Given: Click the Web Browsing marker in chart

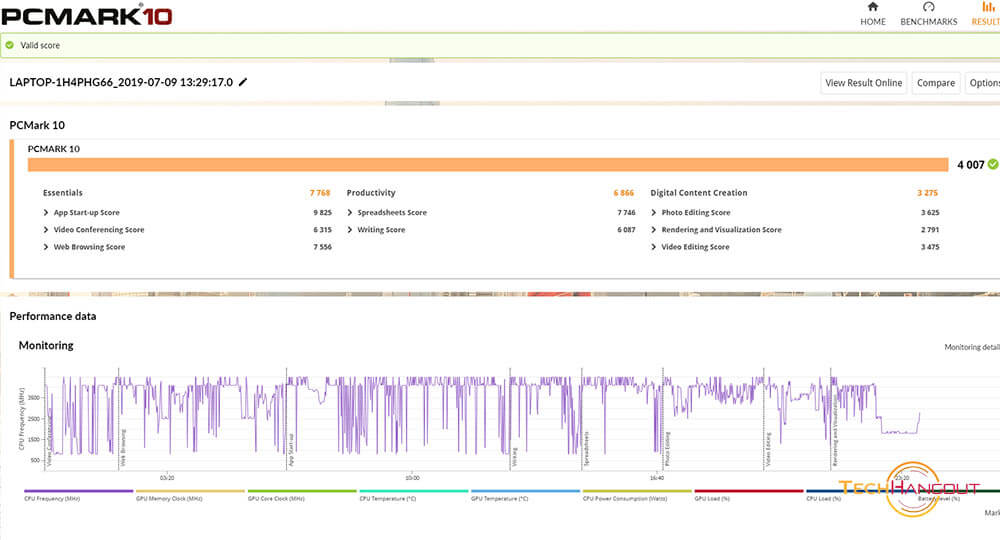Looking at the screenshot, I should (x=124, y=448).
